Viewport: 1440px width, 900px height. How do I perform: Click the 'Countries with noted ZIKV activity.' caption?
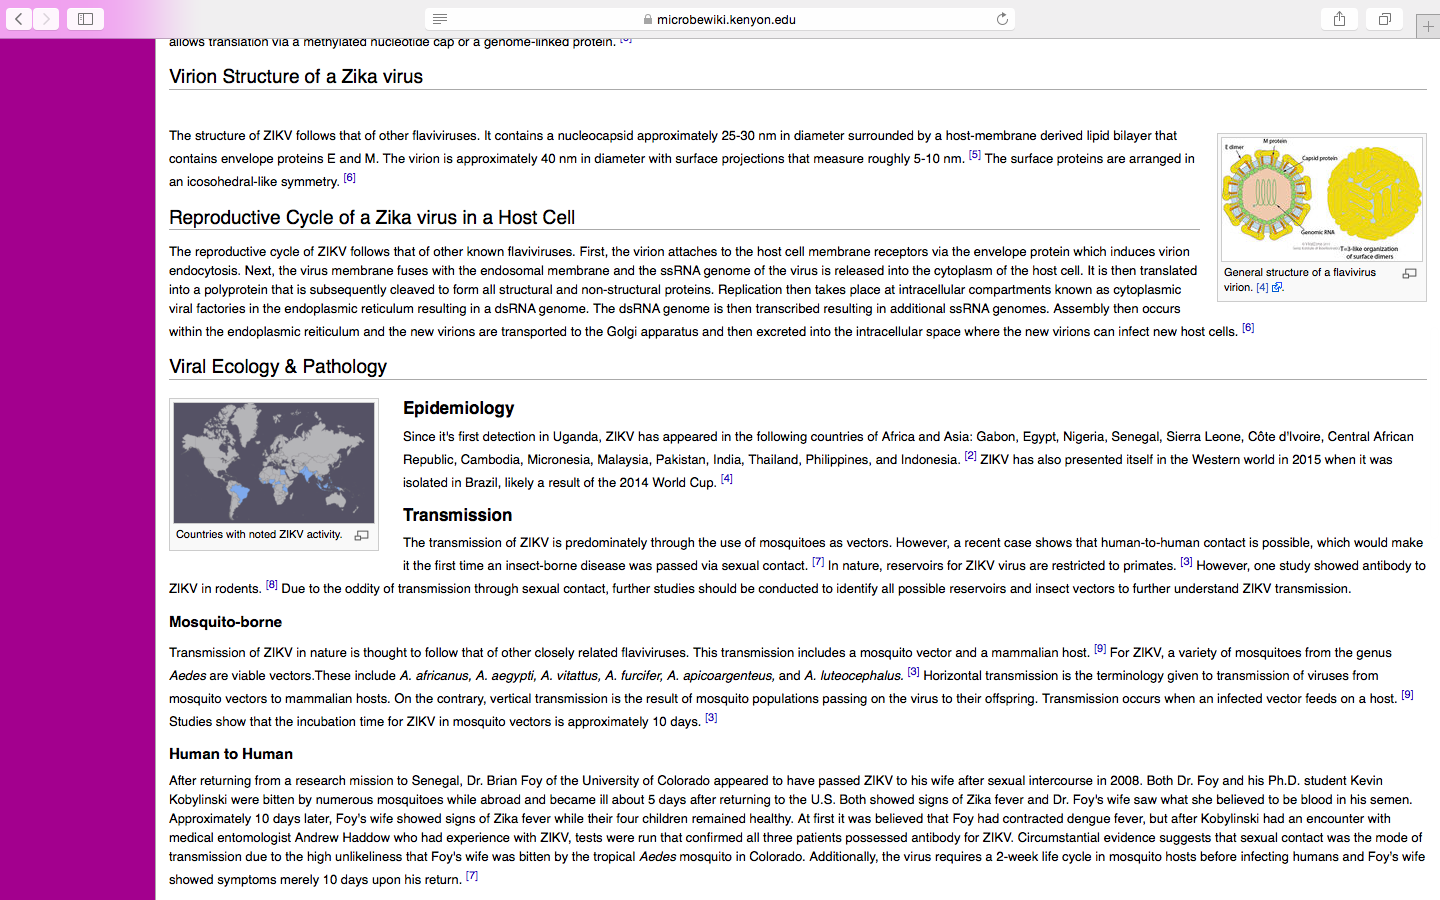259,535
